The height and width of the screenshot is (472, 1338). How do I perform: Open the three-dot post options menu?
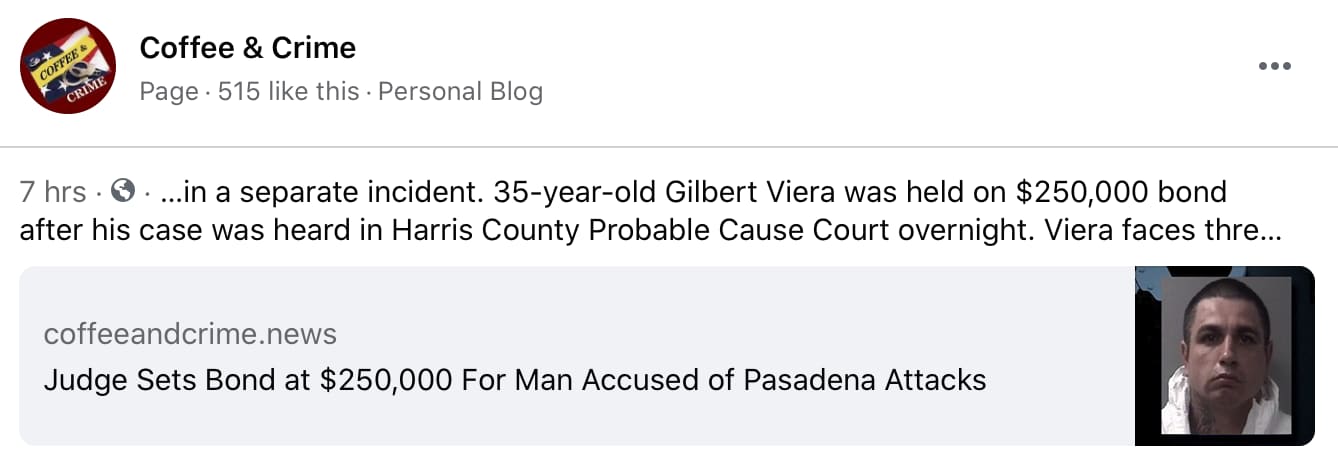1274,67
